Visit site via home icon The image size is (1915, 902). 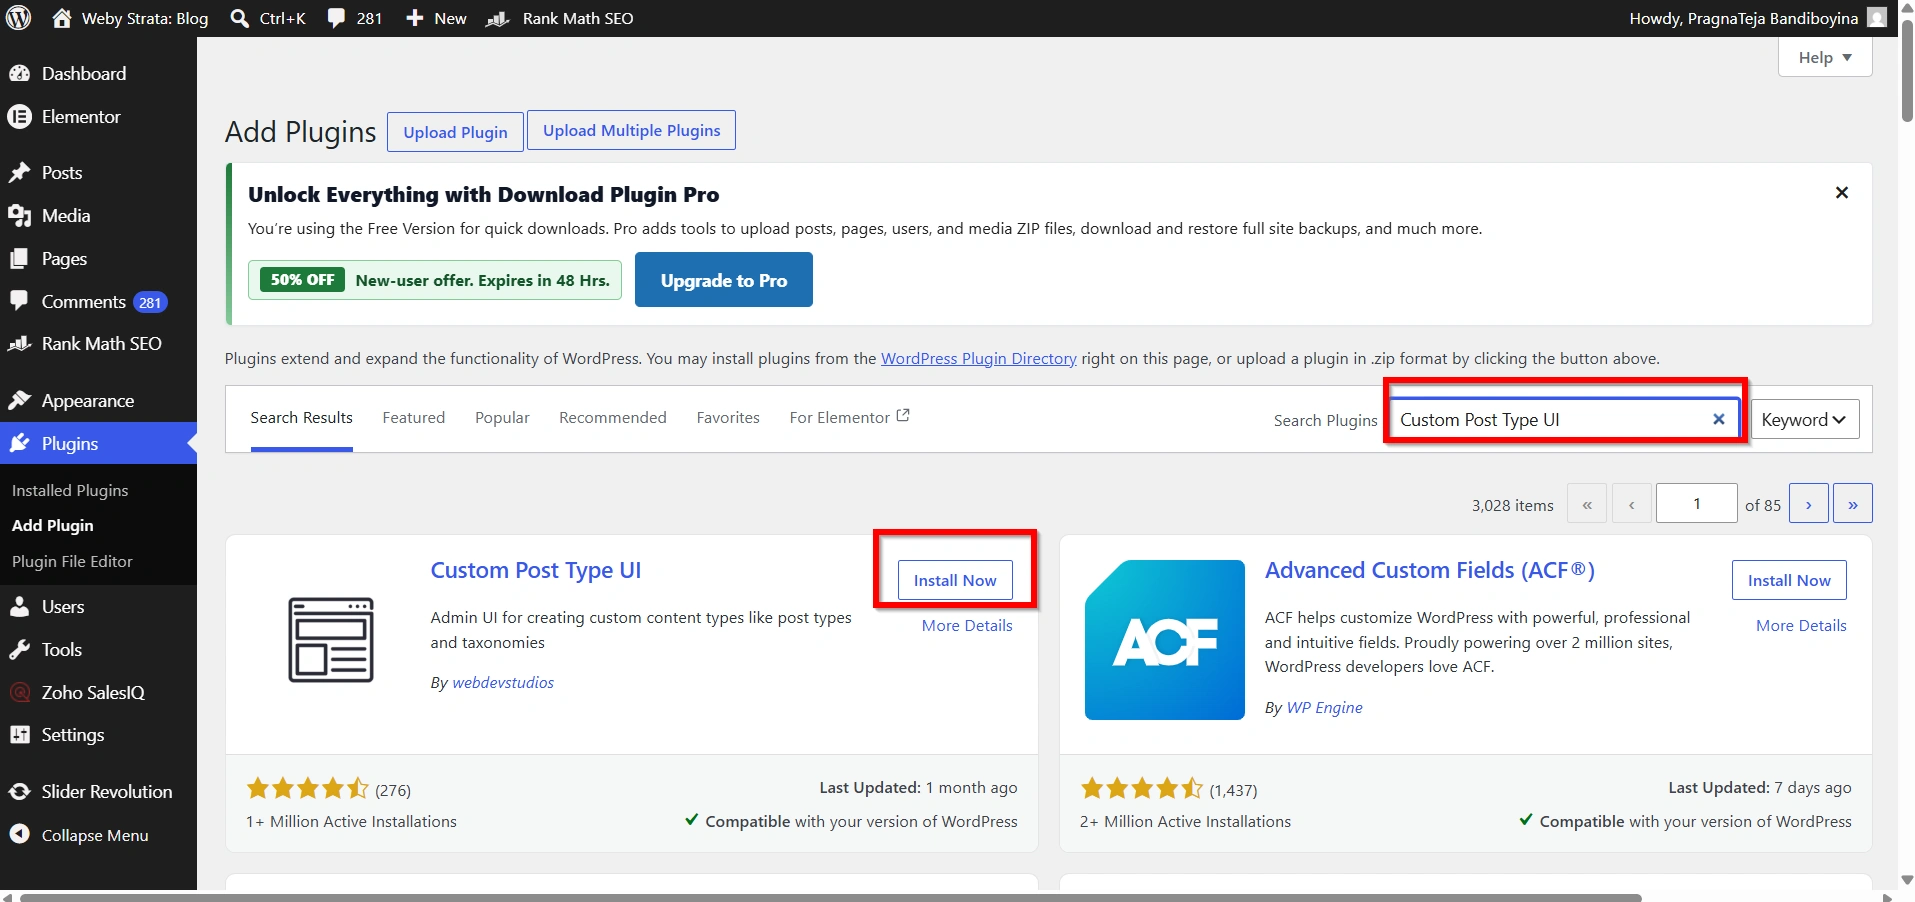pyautogui.click(x=62, y=18)
